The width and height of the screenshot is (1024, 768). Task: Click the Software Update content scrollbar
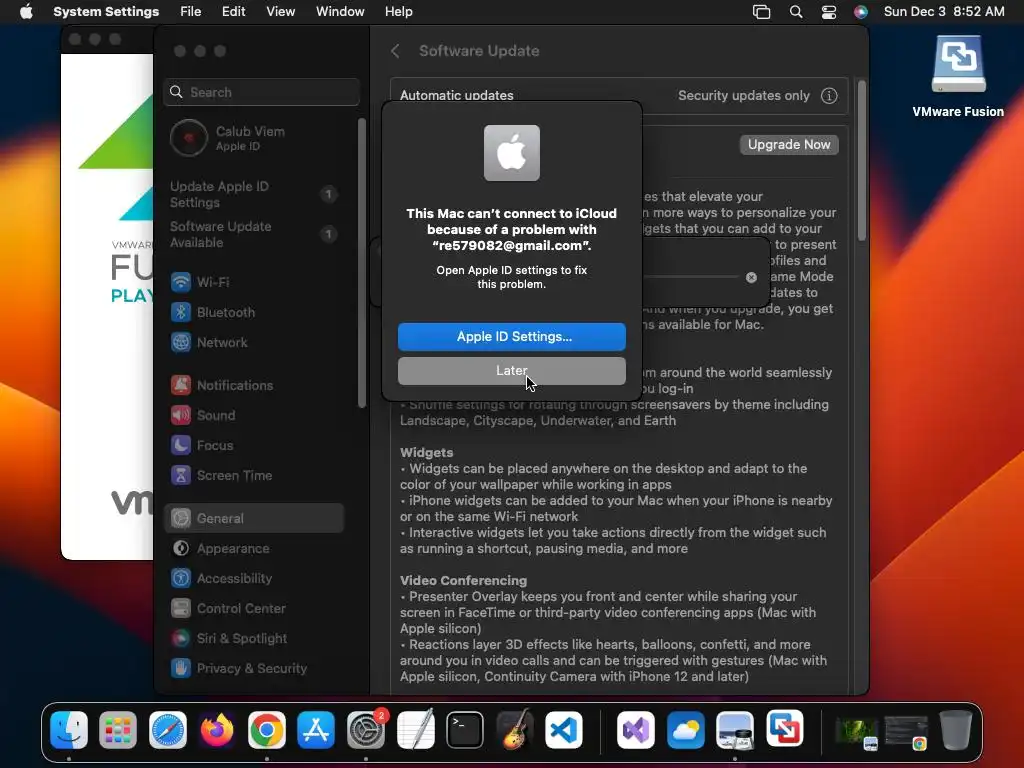click(x=862, y=161)
